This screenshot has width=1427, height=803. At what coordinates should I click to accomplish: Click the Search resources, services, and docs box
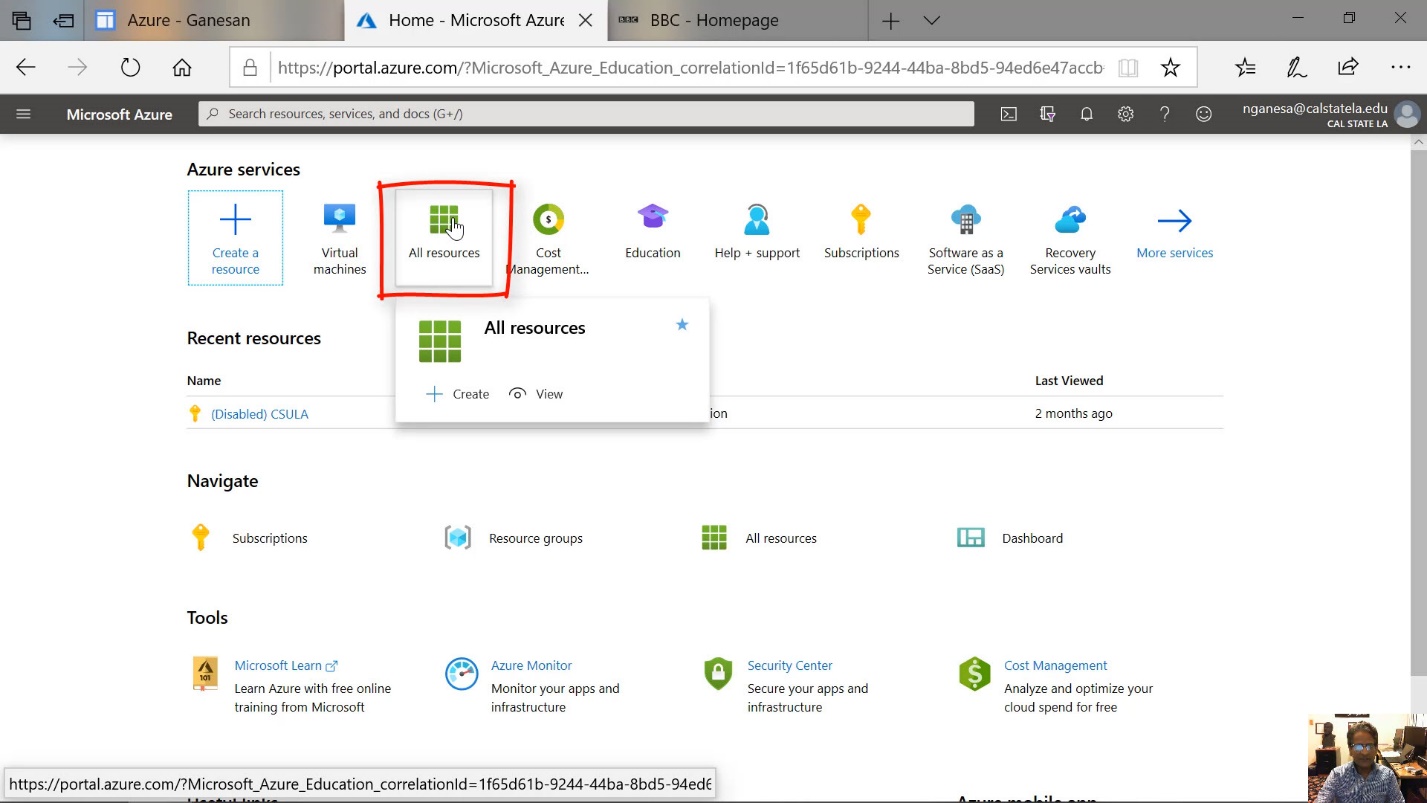pyautogui.click(x=586, y=114)
